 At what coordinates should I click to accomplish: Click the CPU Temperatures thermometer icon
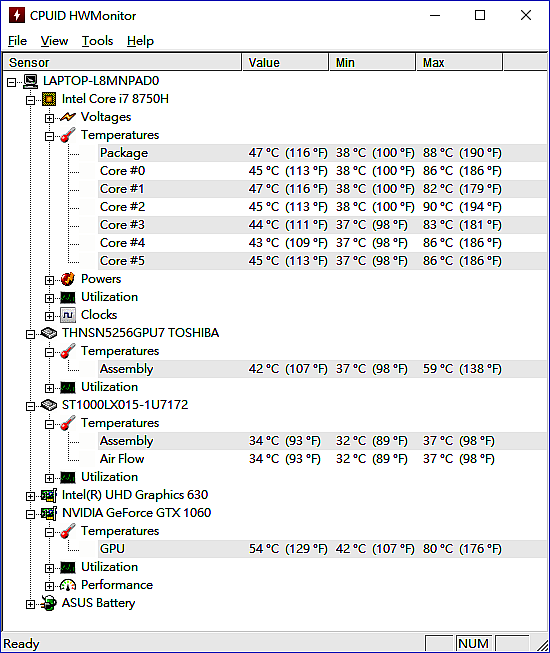click(68, 135)
